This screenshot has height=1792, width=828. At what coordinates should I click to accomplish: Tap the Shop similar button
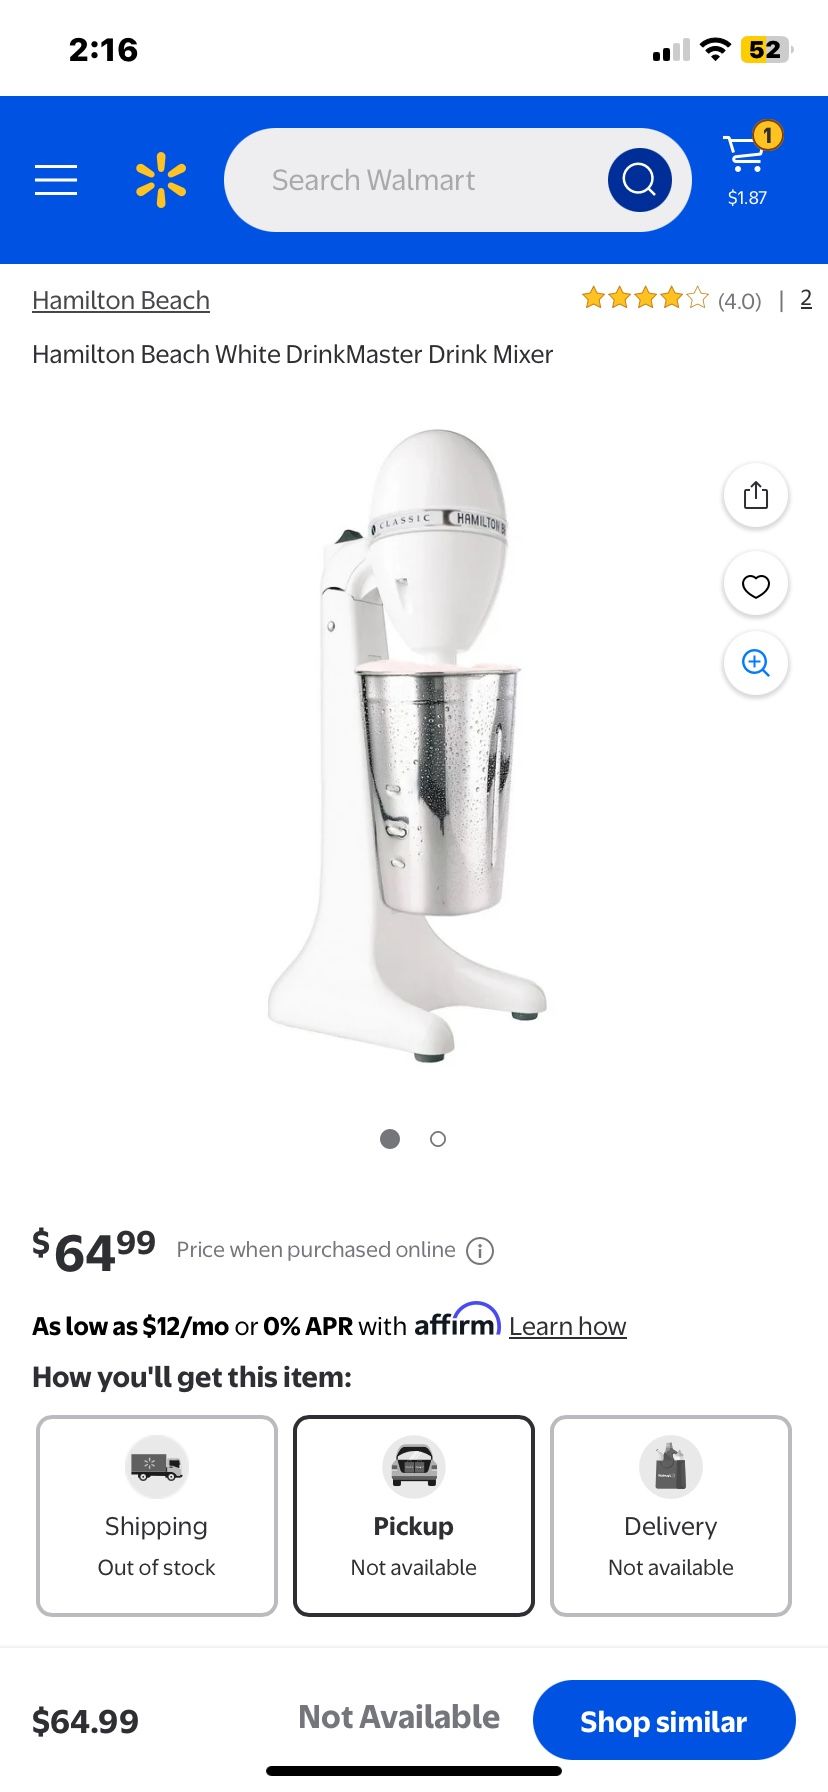click(x=664, y=1720)
